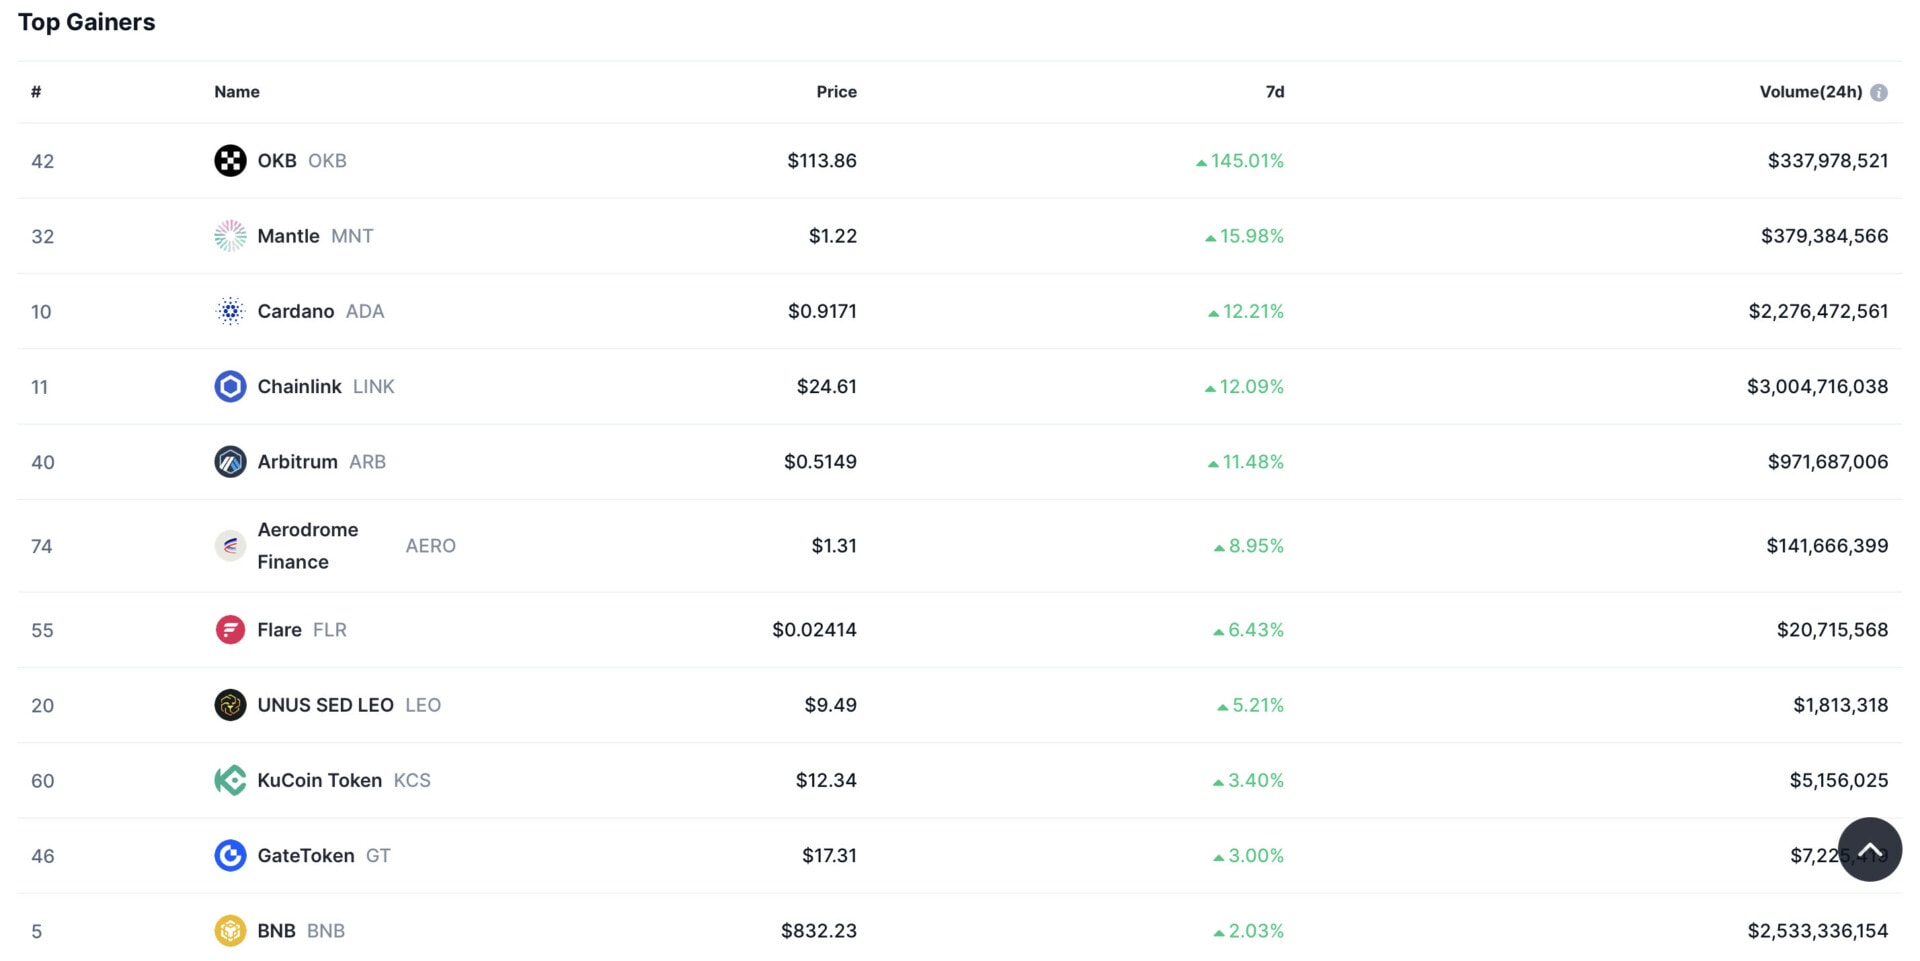Click the Flare red logo icon

[x=230, y=630]
